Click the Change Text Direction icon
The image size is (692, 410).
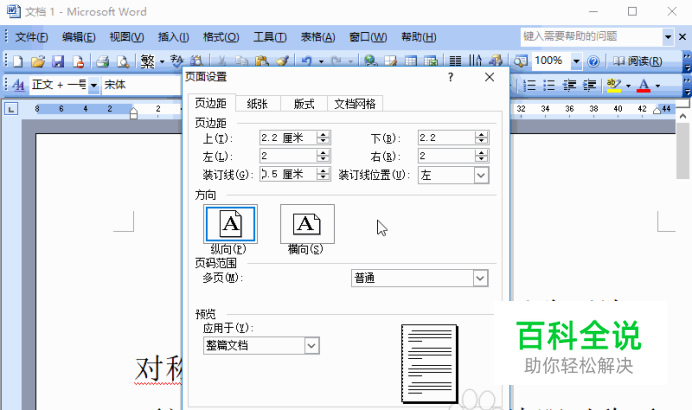coord(475,61)
